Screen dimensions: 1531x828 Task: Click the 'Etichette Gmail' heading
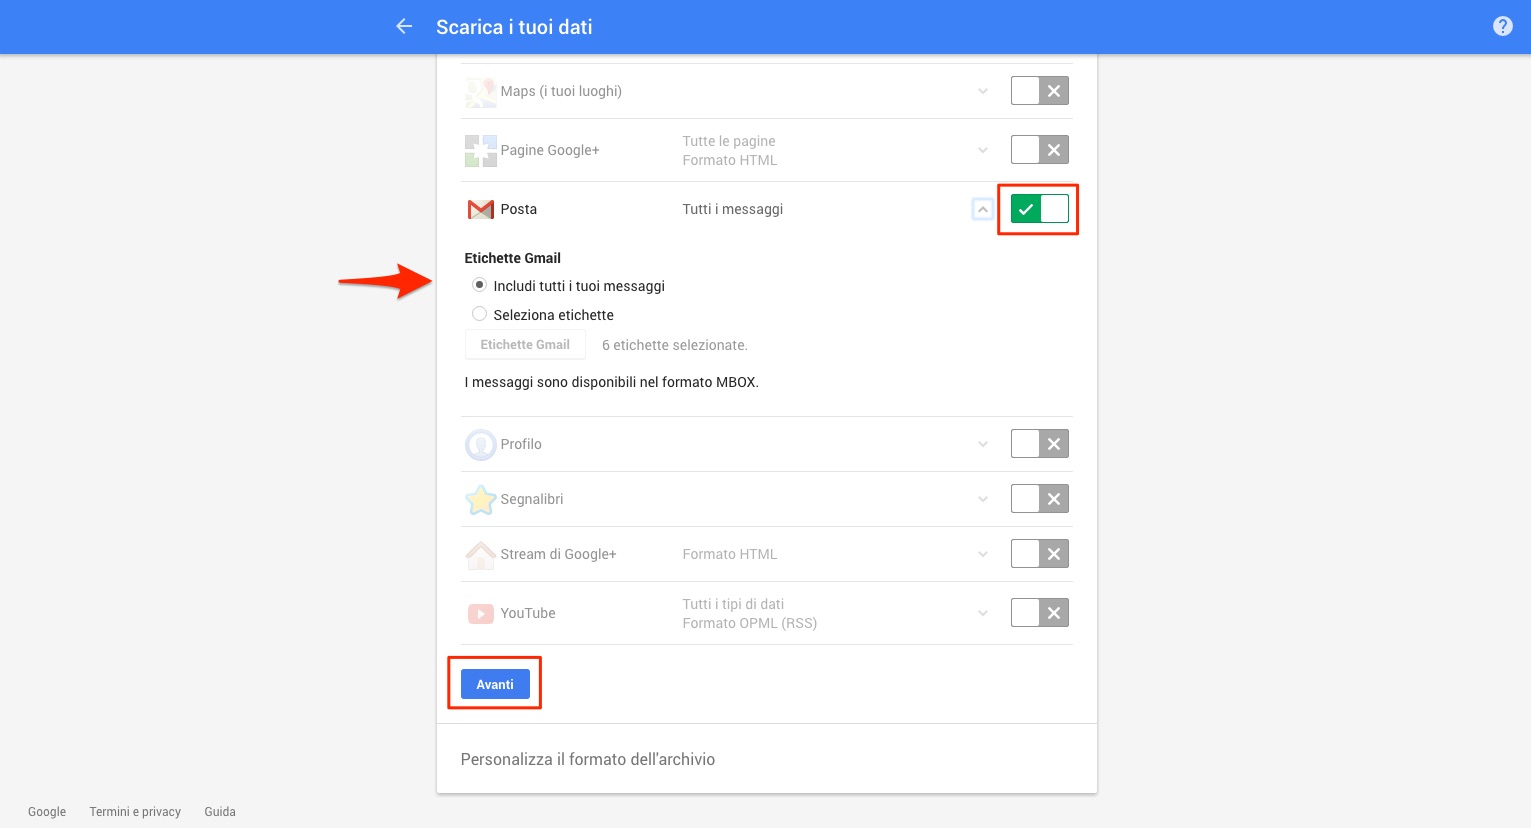coord(513,258)
